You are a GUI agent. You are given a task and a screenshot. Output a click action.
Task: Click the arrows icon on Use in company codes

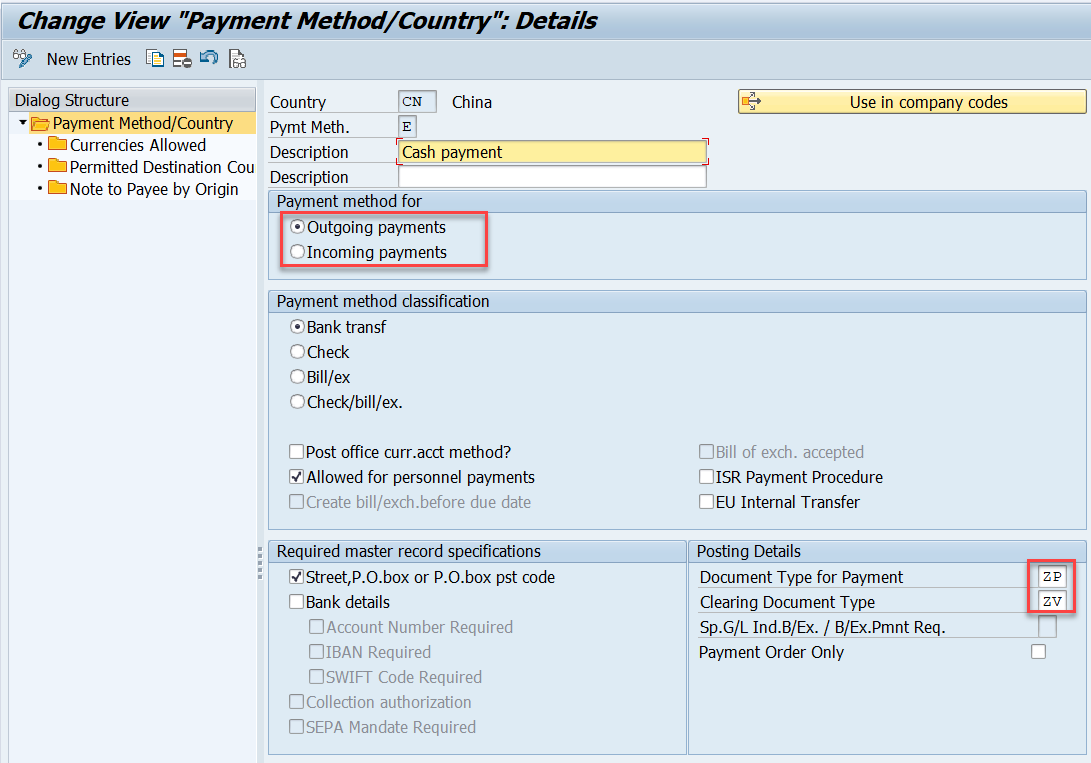coord(751,101)
